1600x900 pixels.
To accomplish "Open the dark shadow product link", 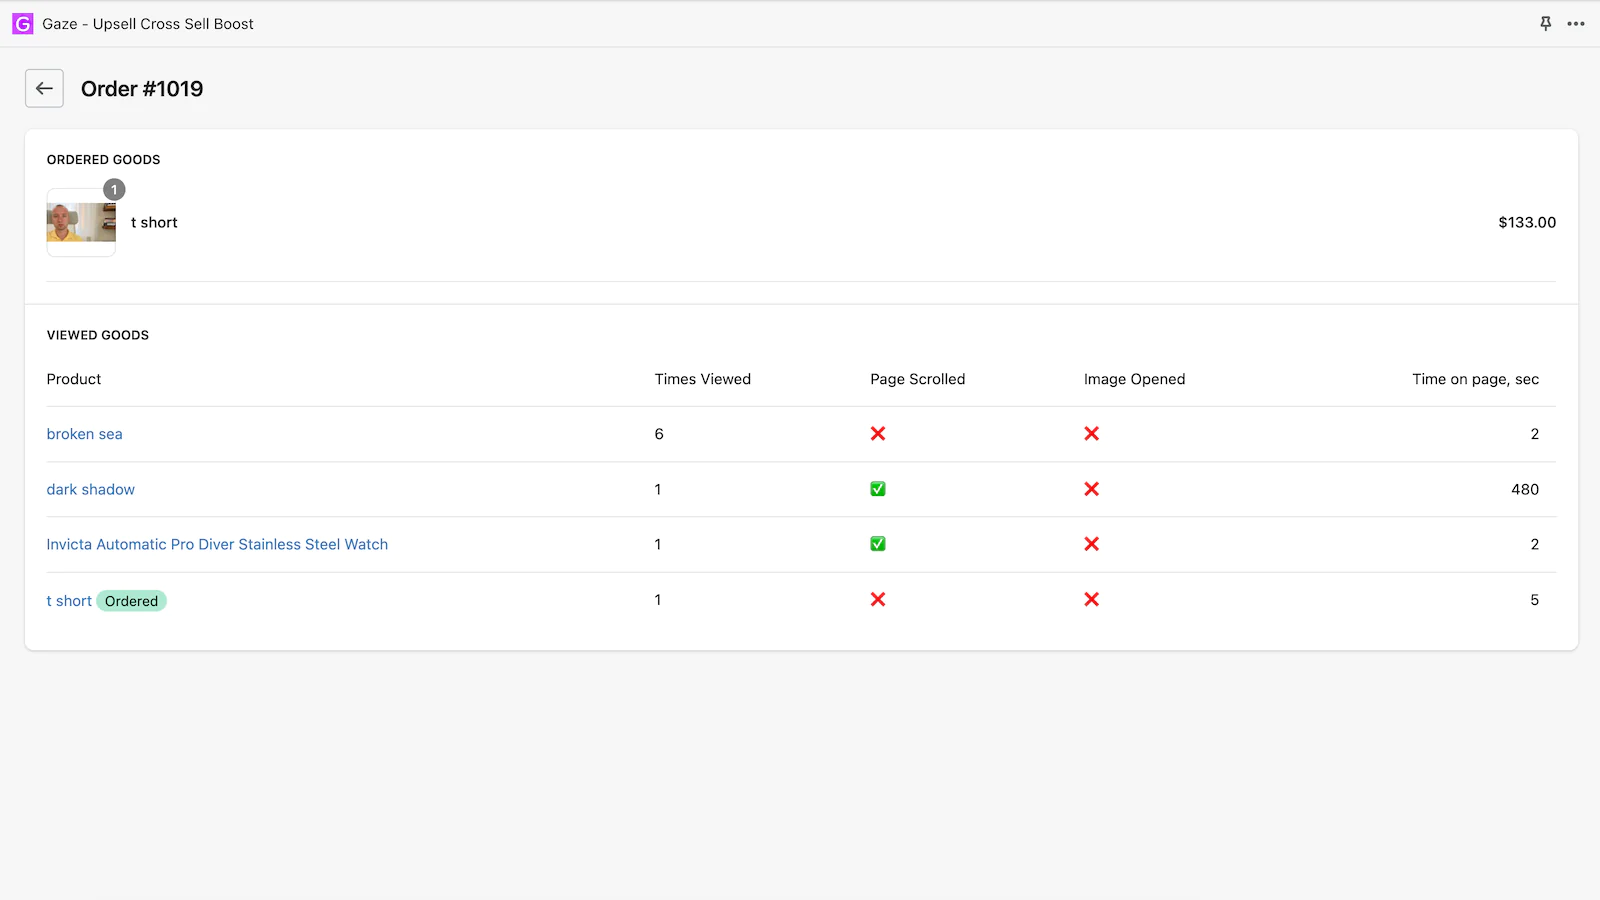I will click(x=91, y=490).
